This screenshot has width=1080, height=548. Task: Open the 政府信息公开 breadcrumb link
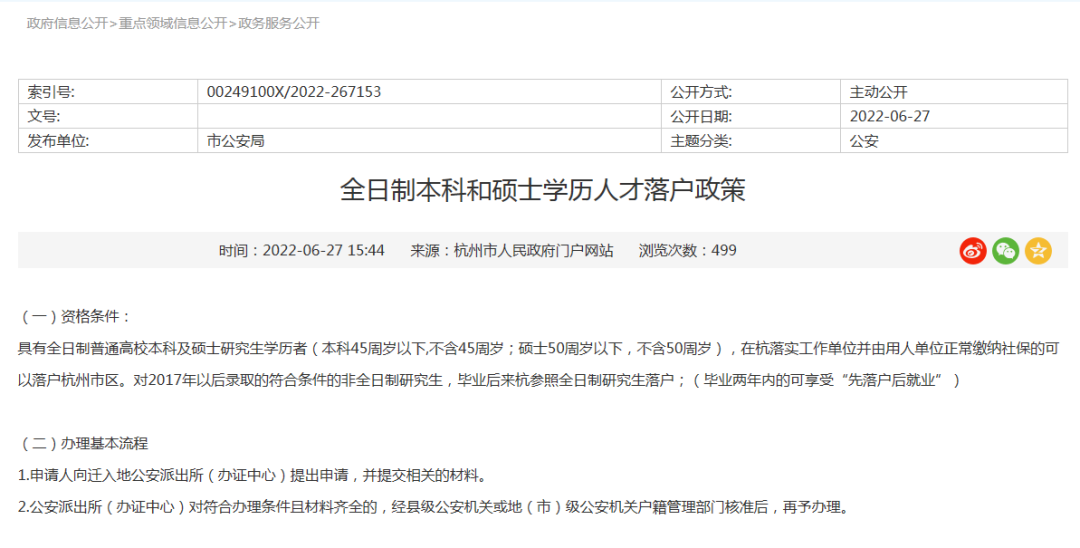click(68, 23)
